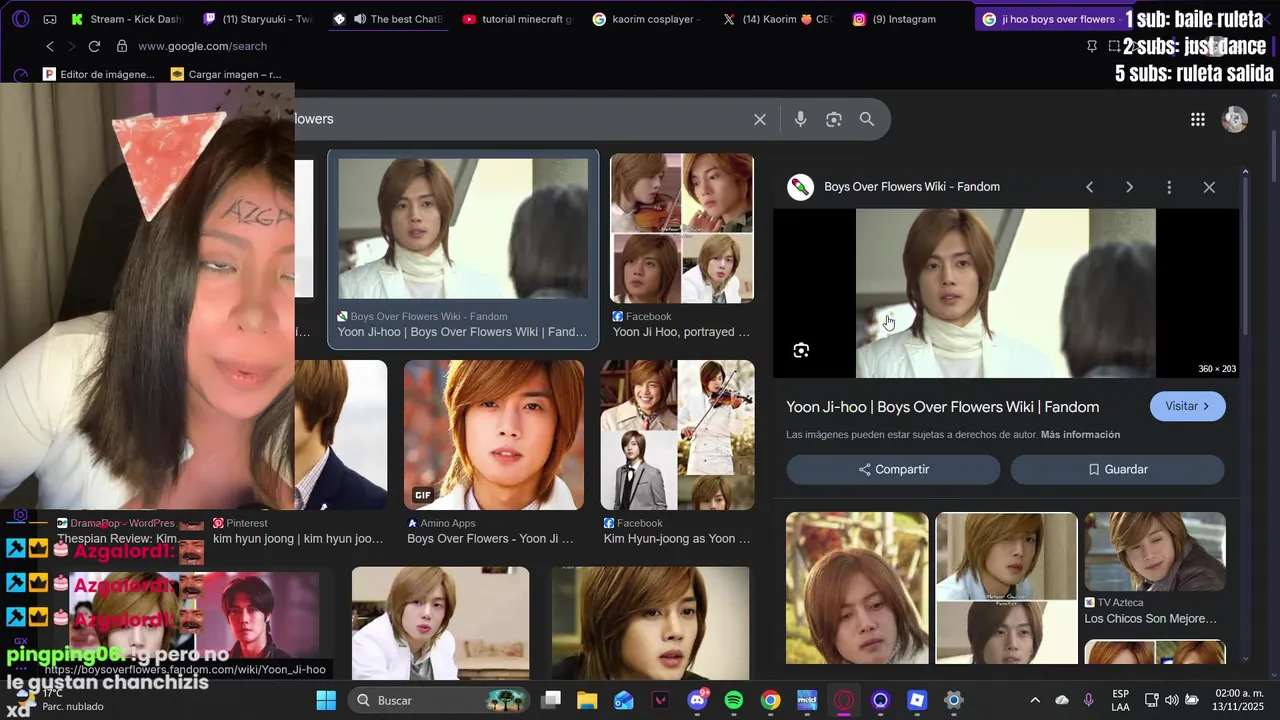This screenshot has width=1280, height=720.
Task: Switch to 'kaorim cosplayer' tab
Action: [647, 19]
